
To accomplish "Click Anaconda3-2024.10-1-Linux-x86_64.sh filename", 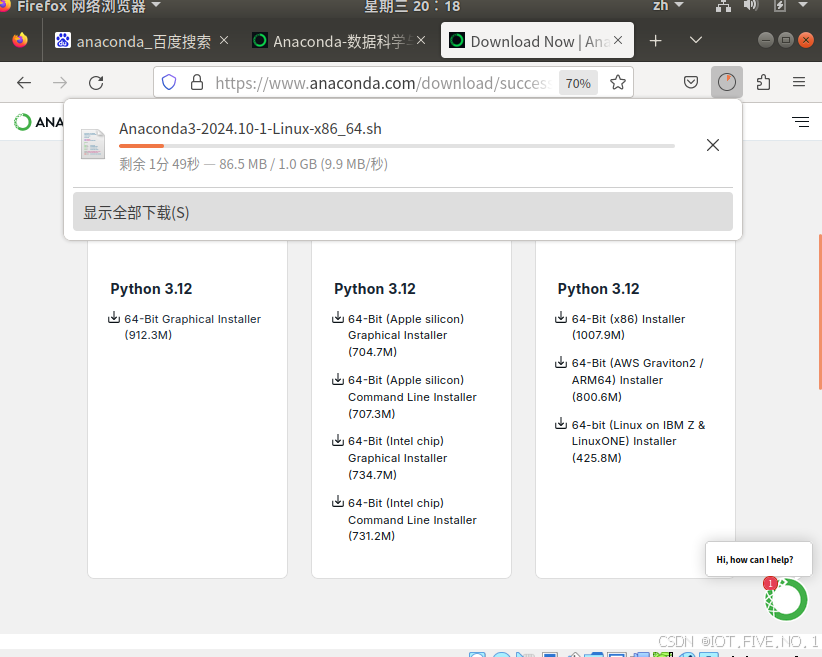I will tap(250, 129).
